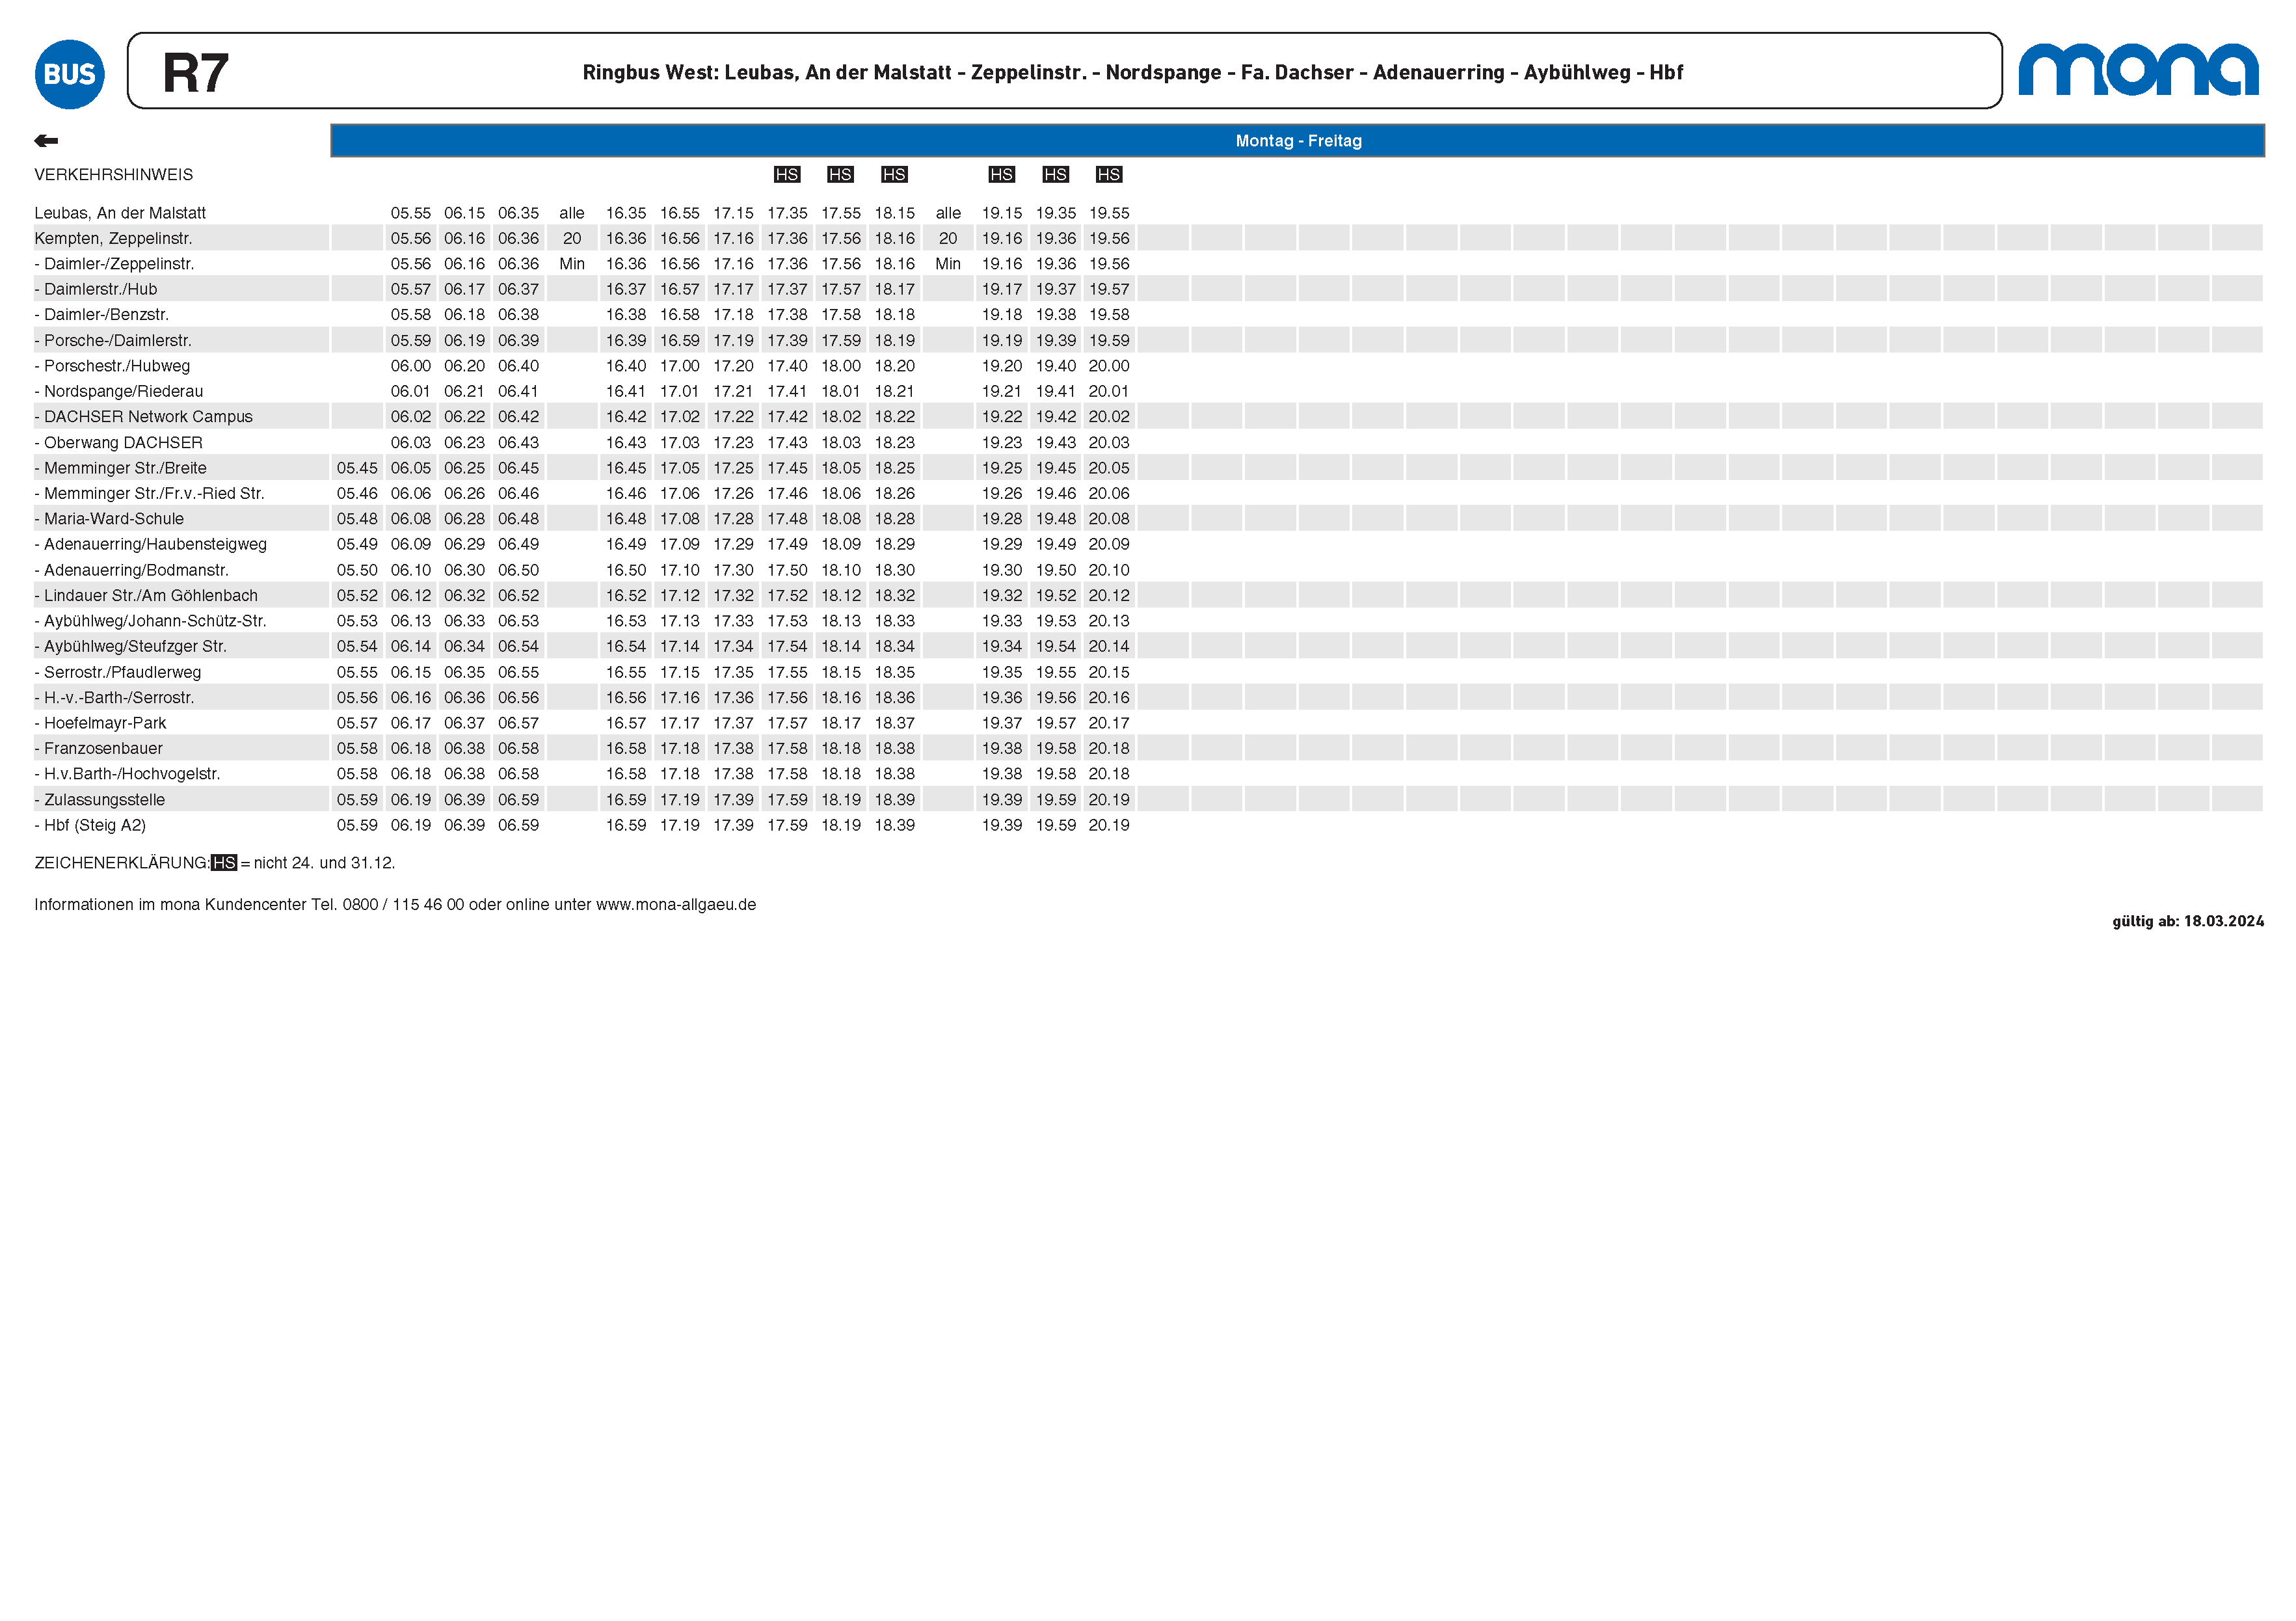The height and width of the screenshot is (1621, 2296).
Task: Click the stop Porschestr./Hubweg
Action: click(x=112, y=366)
